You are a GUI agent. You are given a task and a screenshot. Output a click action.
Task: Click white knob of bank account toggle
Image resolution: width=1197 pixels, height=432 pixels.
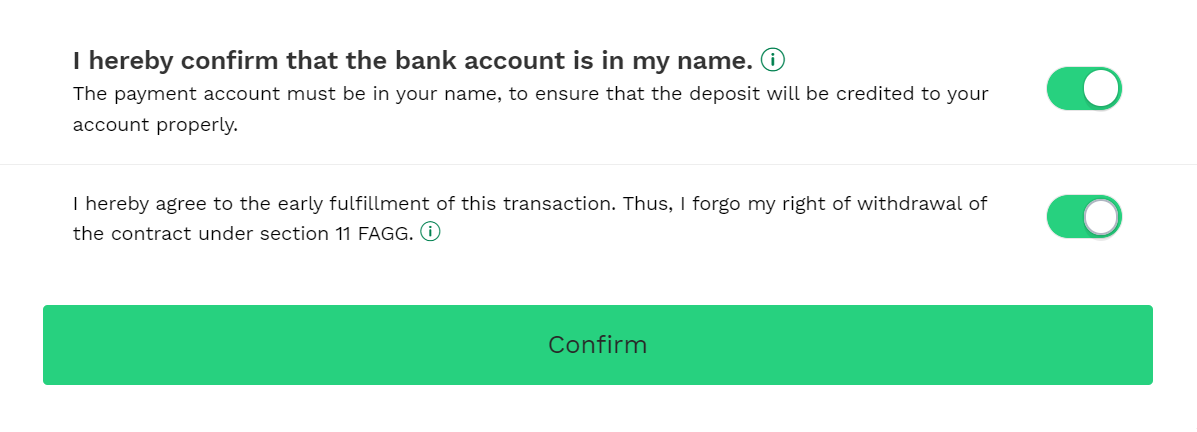[x=1102, y=89]
